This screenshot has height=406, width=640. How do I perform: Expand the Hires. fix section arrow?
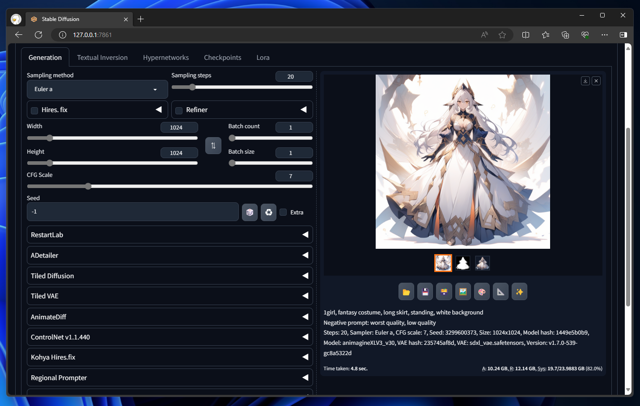158,109
